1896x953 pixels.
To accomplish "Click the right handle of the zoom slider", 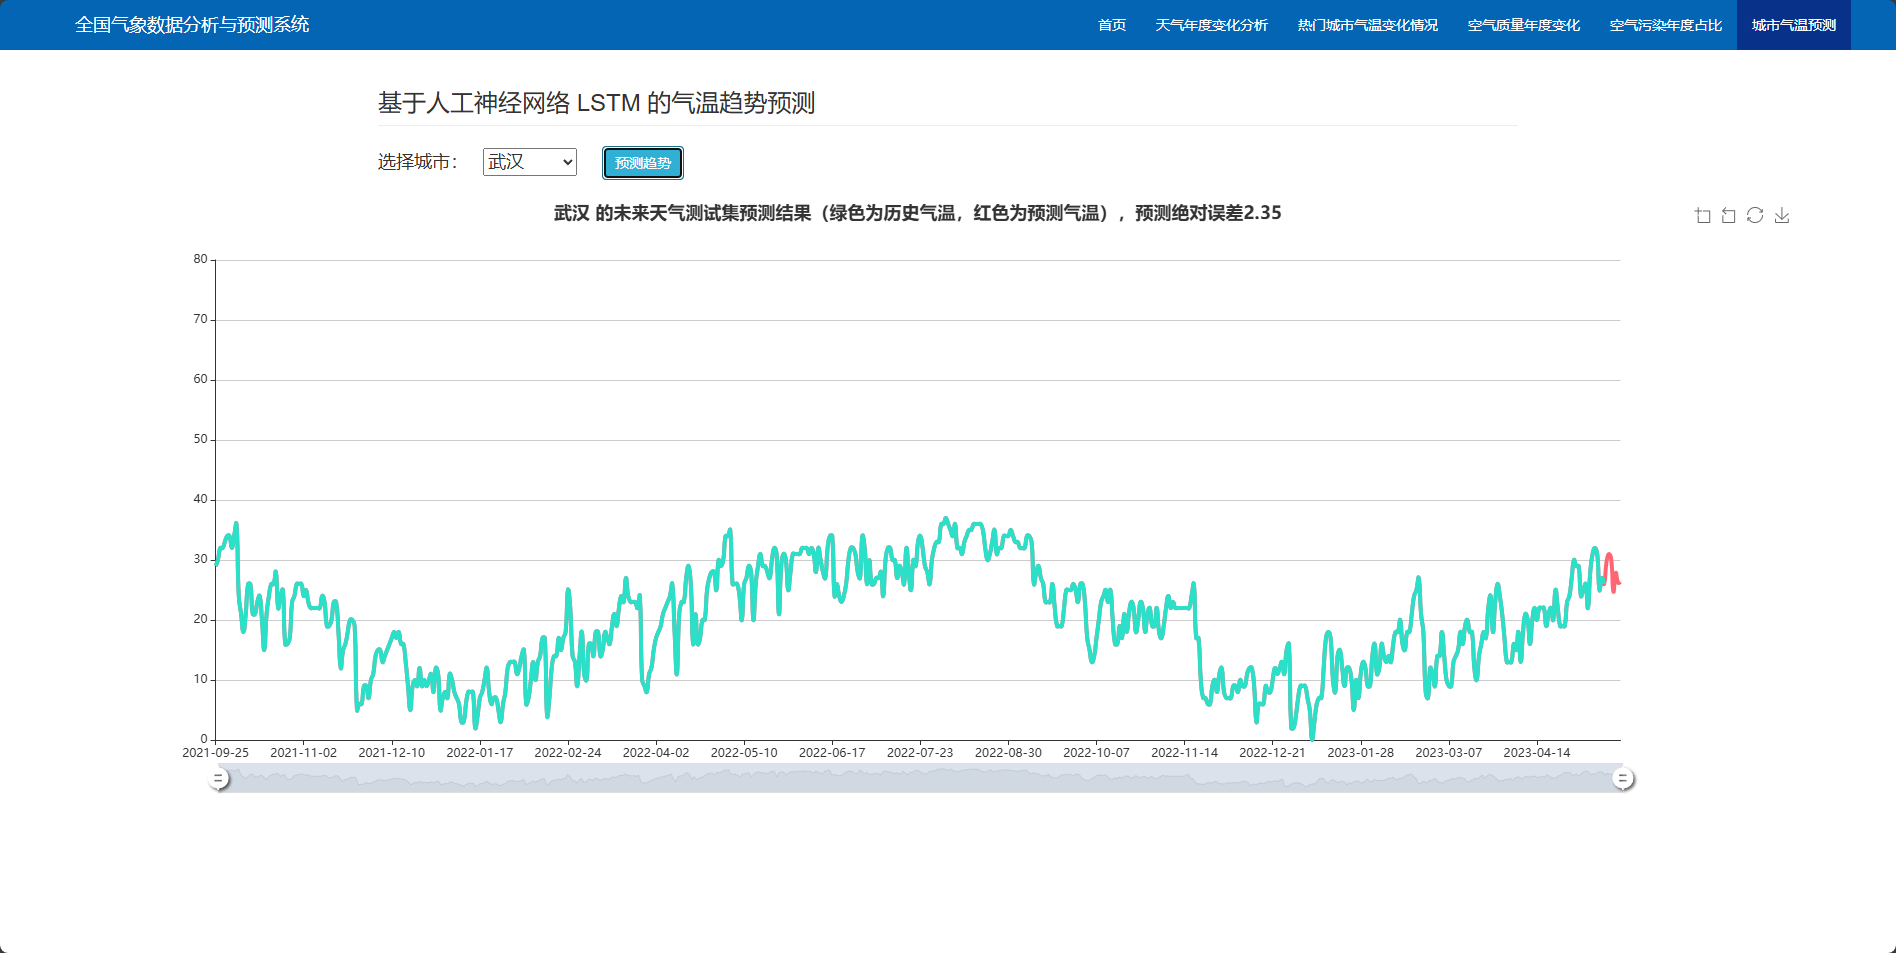I will coord(1623,778).
